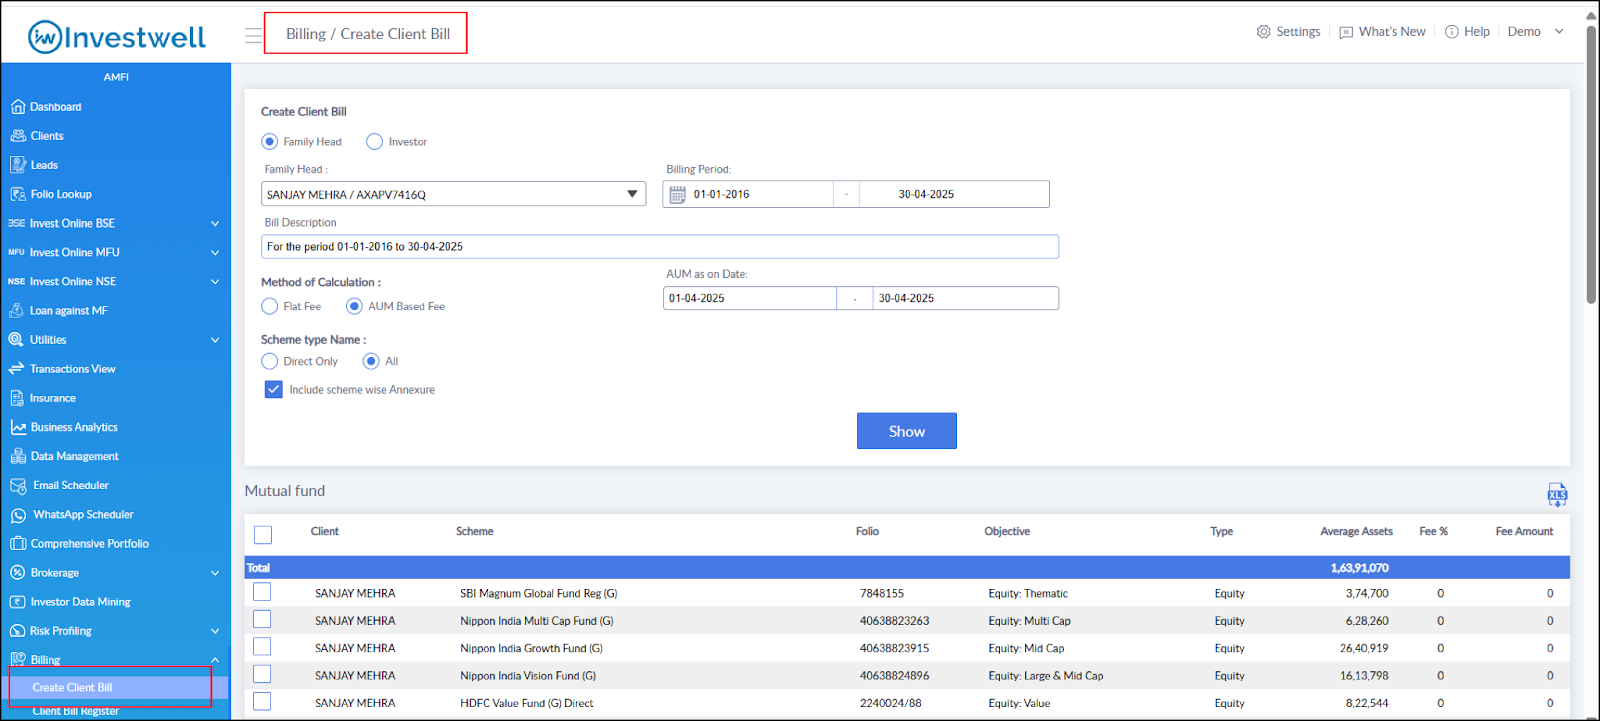Click the Insurance sidebar icon
The height and width of the screenshot is (721, 1600).
(x=17, y=398)
